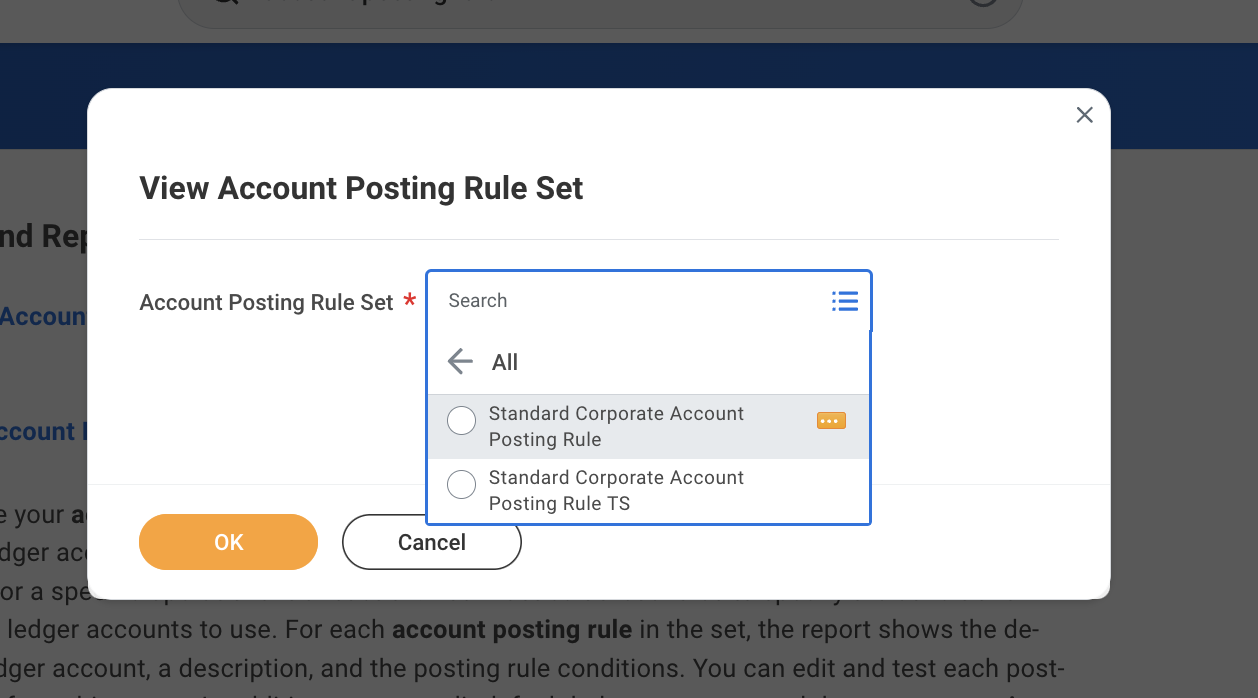Open the upper blue Account link behind dialog
1258x698 pixels.
tap(43, 317)
